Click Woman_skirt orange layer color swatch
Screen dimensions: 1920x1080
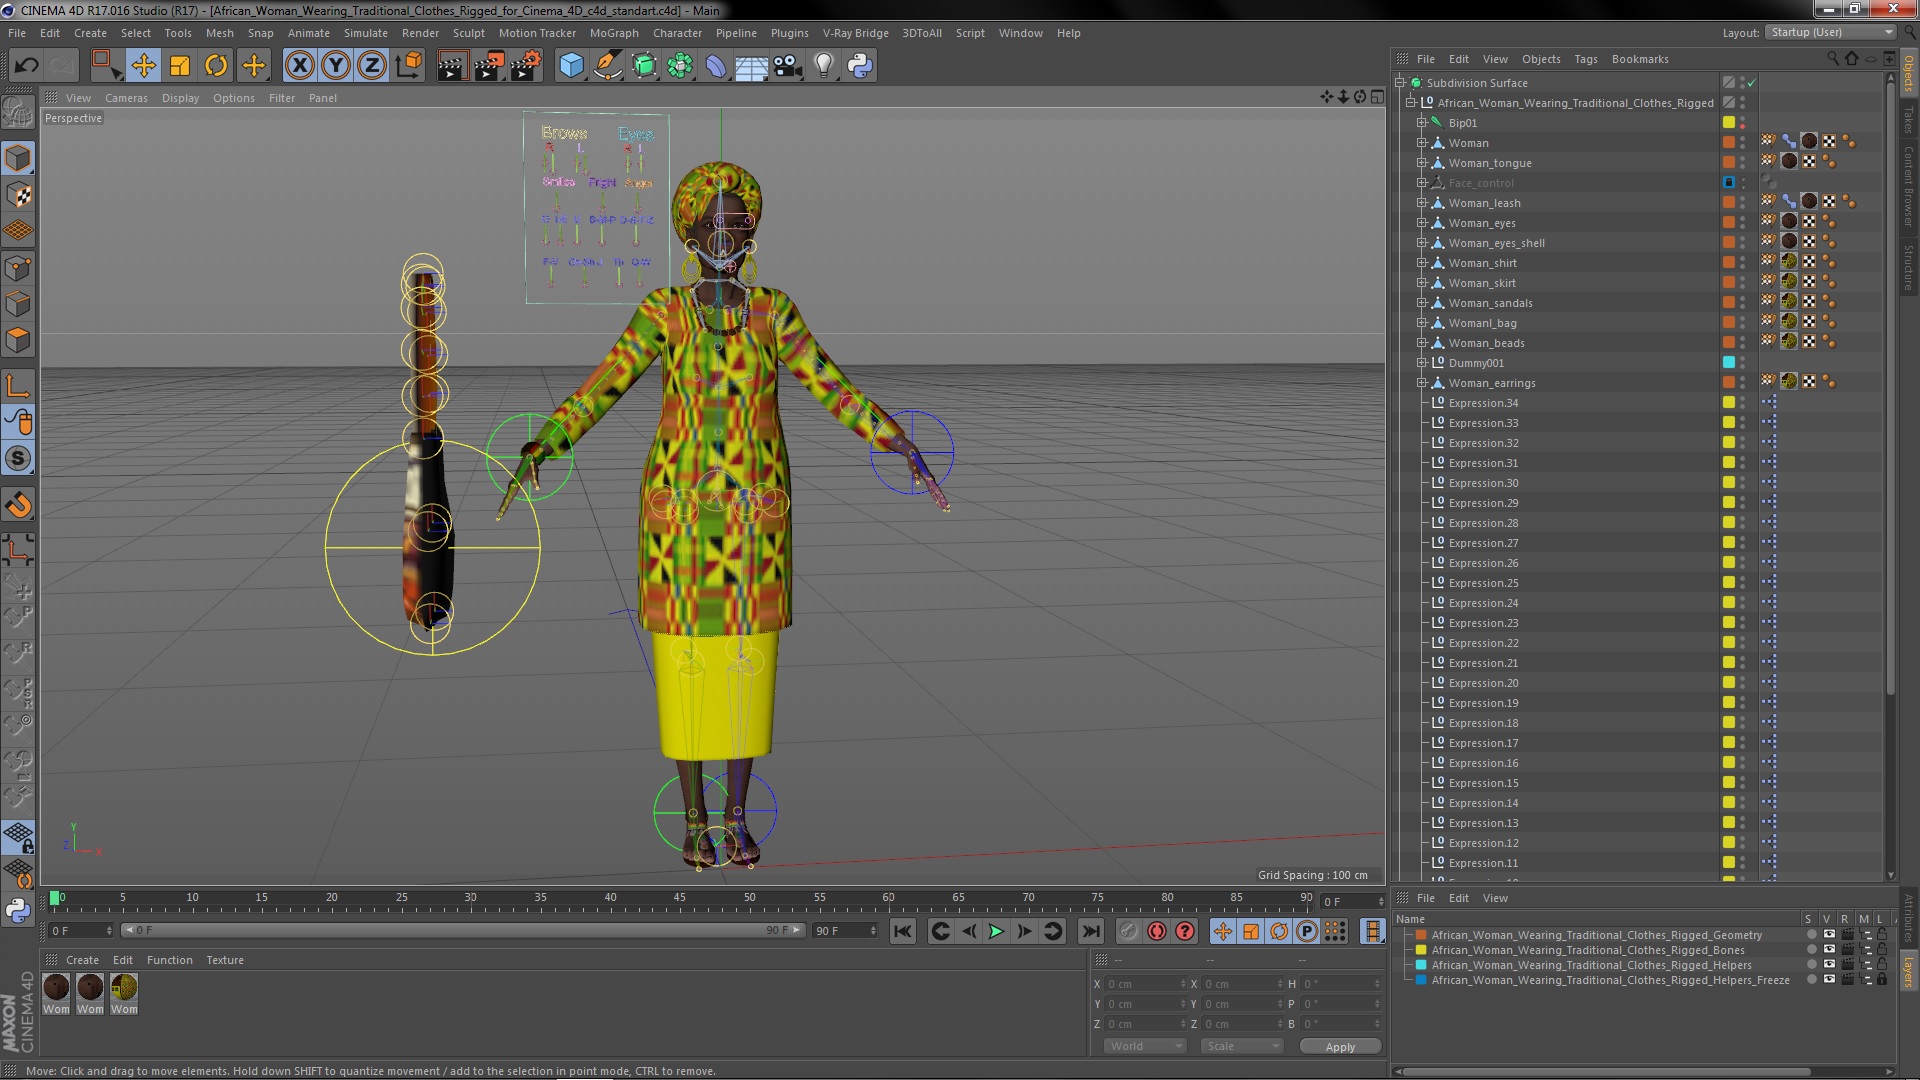coord(1729,283)
